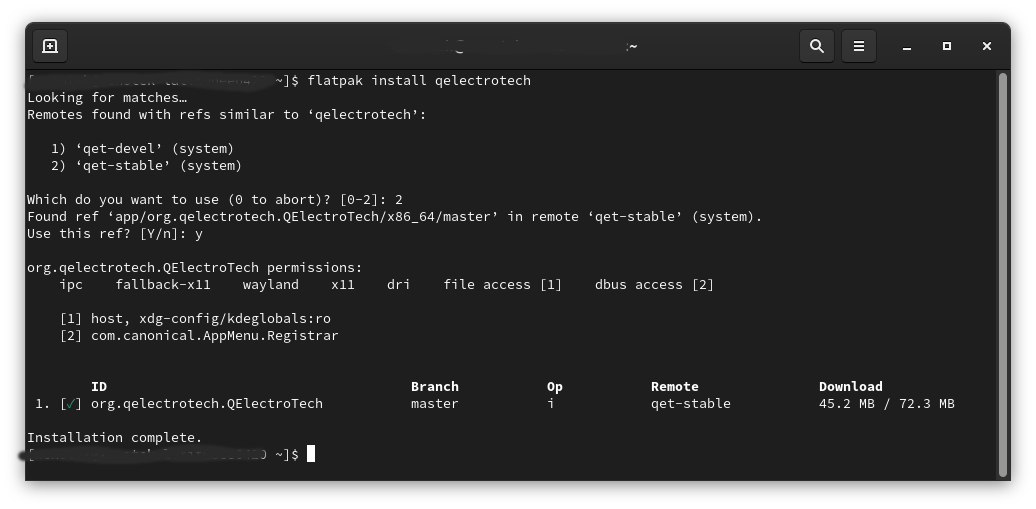Click the 'flatpak install qelectrotech' command text
Image resolution: width=1036 pixels, height=509 pixels.
click(419, 80)
